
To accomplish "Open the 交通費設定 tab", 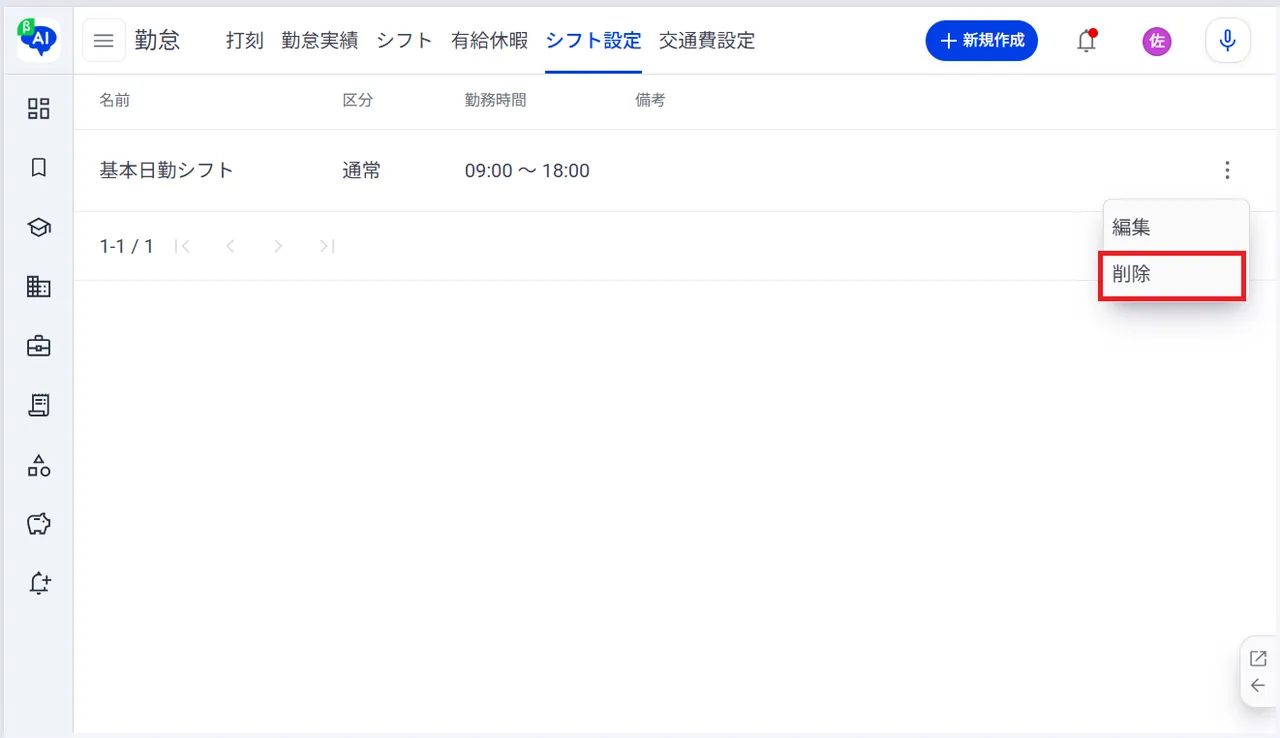I will (707, 41).
